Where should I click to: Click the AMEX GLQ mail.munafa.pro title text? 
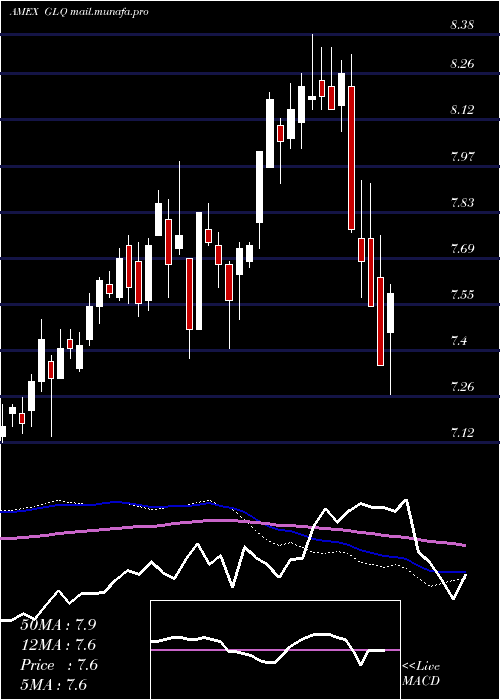coord(79,12)
